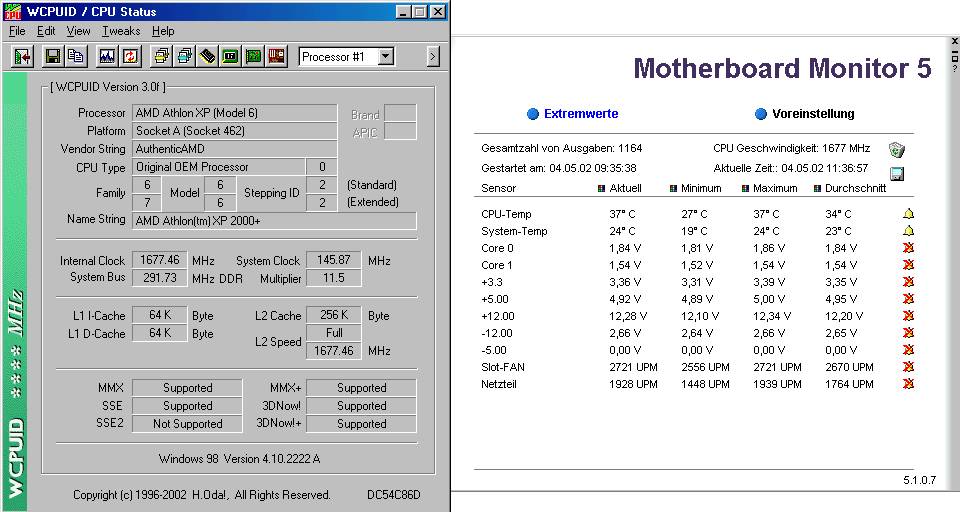Image resolution: width=960 pixels, height=512 pixels.
Task: Toggle the alarm bell for CPU-Temp
Action: [909, 214]
